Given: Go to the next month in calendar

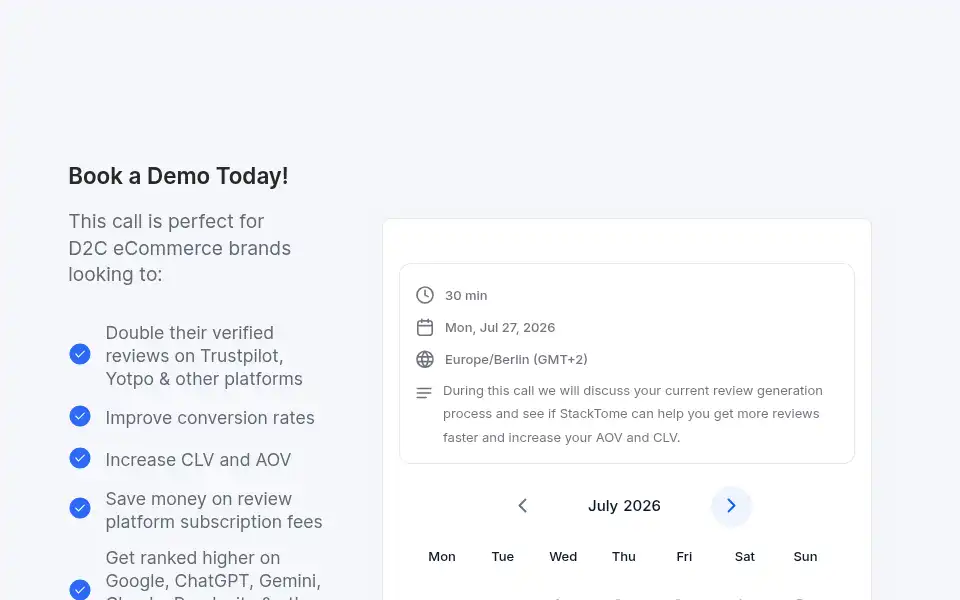Looking at the screenshot, I should (x=731, y=506).
